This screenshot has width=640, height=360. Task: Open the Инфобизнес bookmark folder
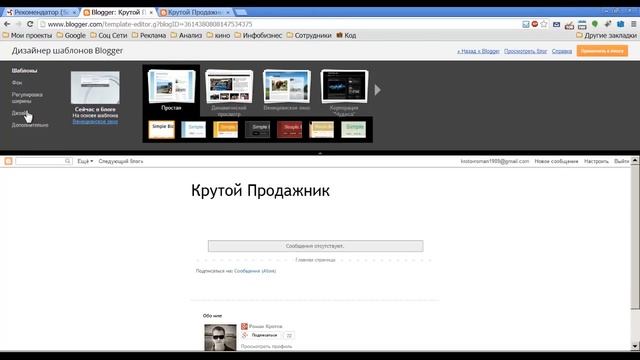(258, 36)
